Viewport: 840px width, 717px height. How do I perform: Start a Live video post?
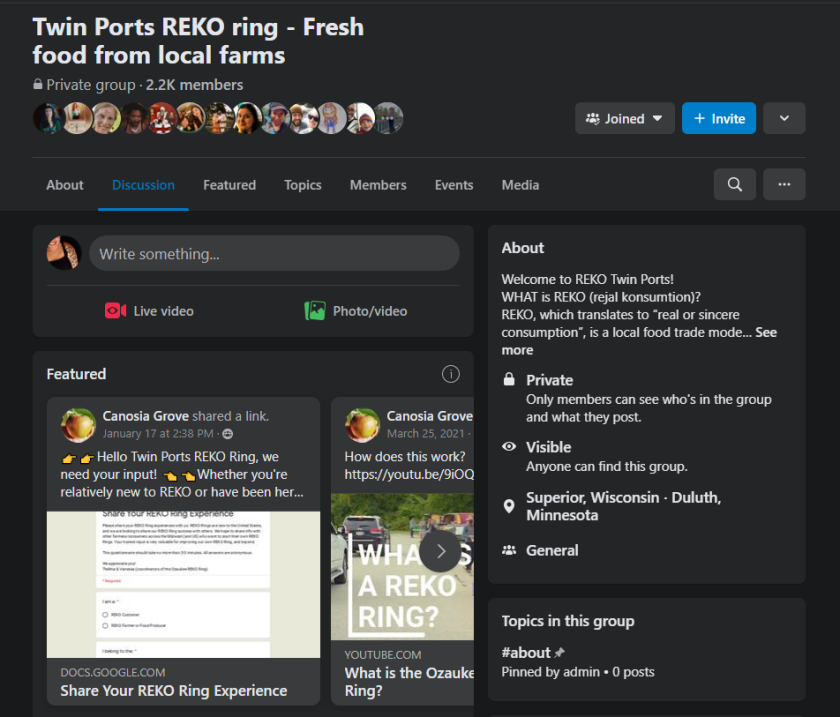click(x=149, y=311)
